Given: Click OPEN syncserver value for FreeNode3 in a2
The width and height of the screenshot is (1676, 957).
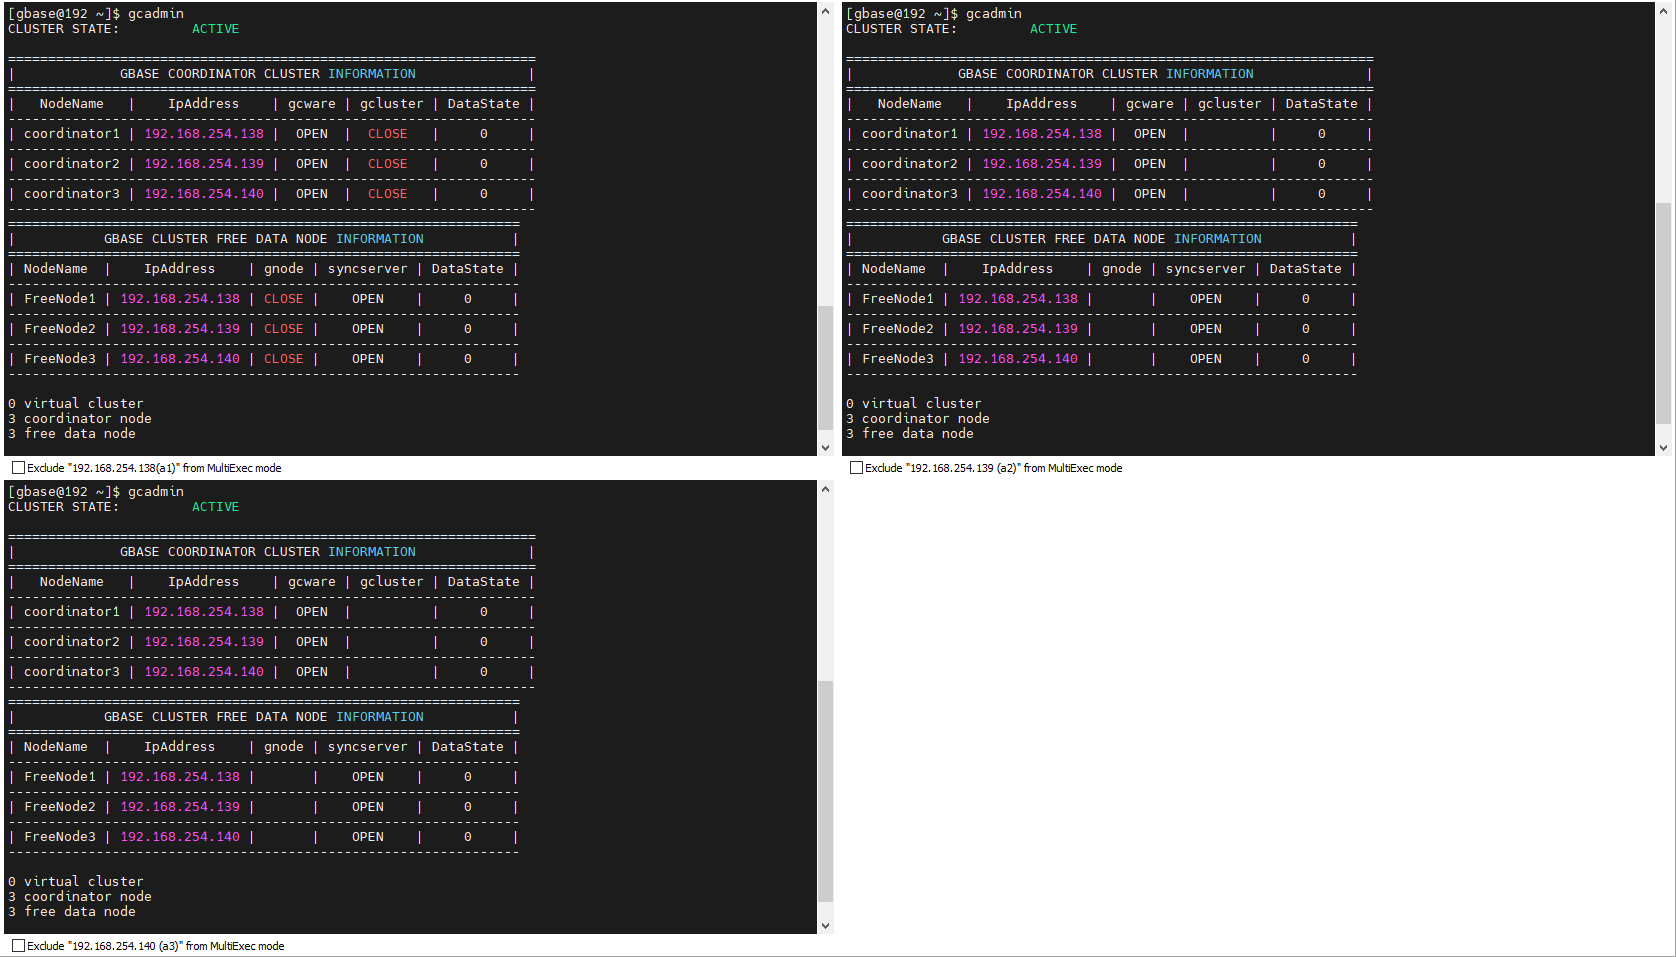Looking at the screenshot, I should [x=1206, y=359].
